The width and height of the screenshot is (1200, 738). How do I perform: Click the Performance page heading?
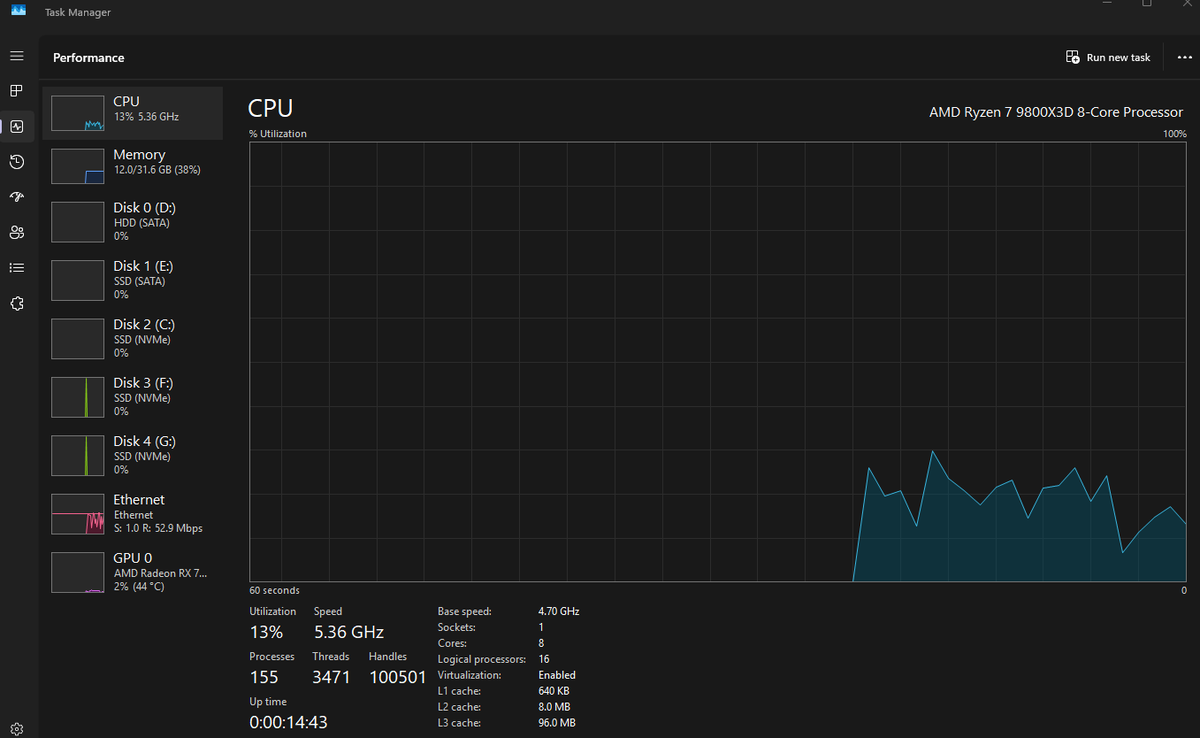[x=89, y=58]
